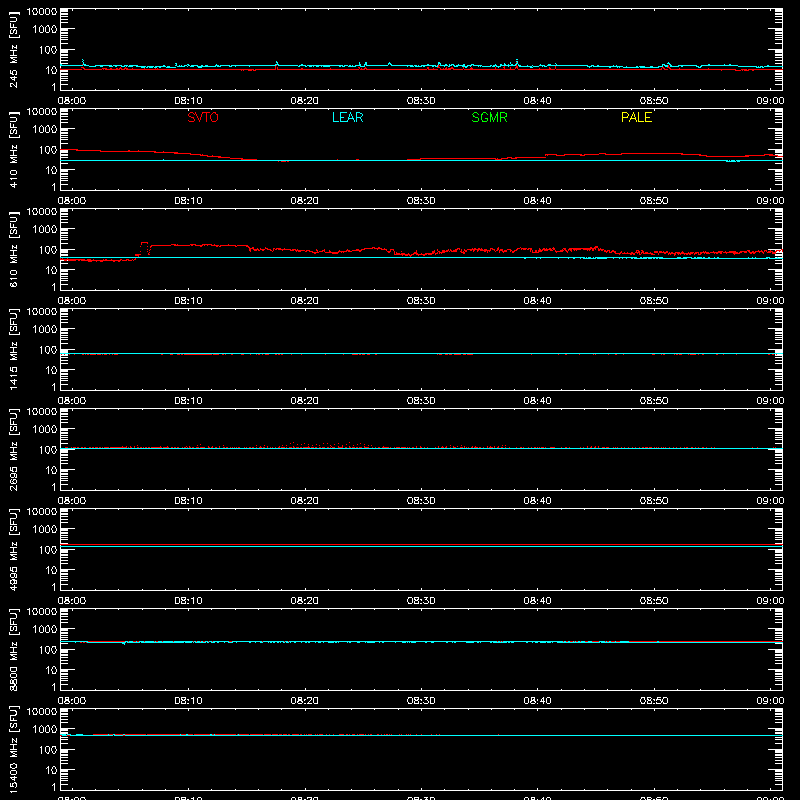This screenshot has width=800, height=800.
Task: Click 08:40 time label under 410 MHz plot
Action: 537,201
